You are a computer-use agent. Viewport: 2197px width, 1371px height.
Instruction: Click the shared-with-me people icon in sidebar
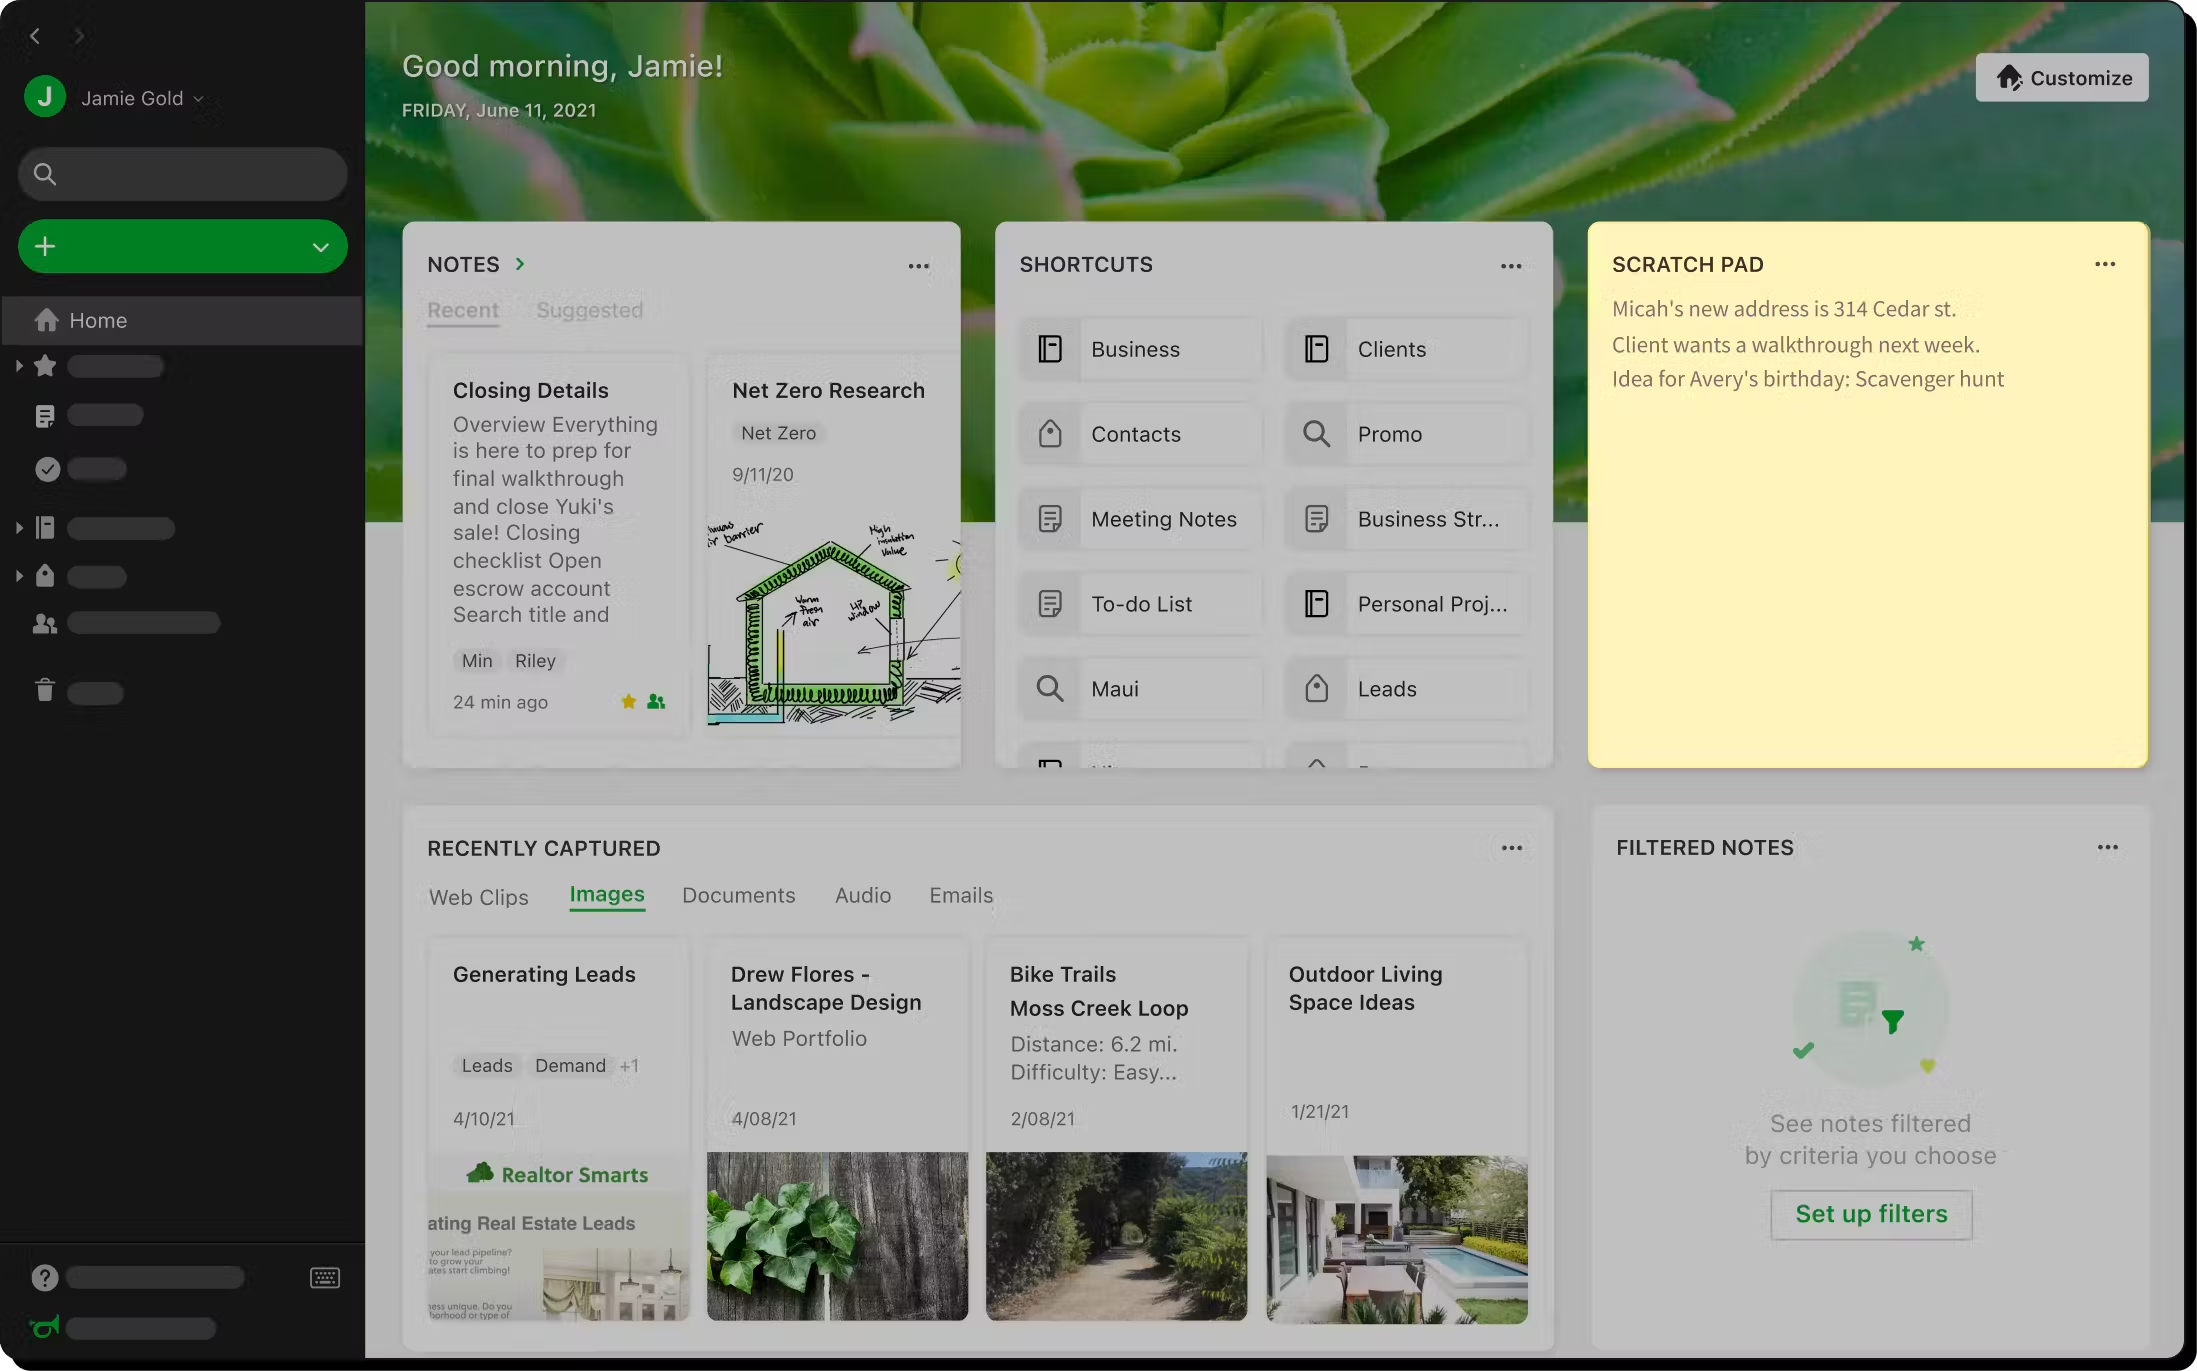coord(45,624)
